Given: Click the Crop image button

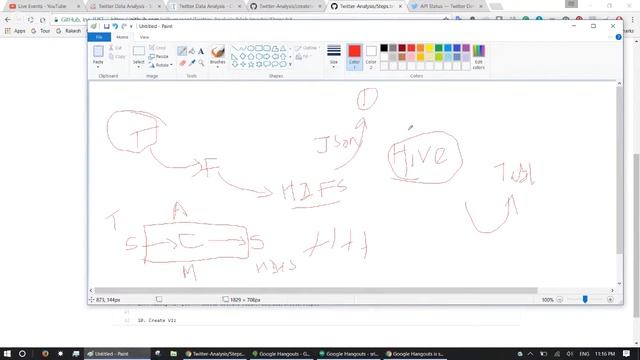Looking at the screenshot, I should tap(158, 48).
